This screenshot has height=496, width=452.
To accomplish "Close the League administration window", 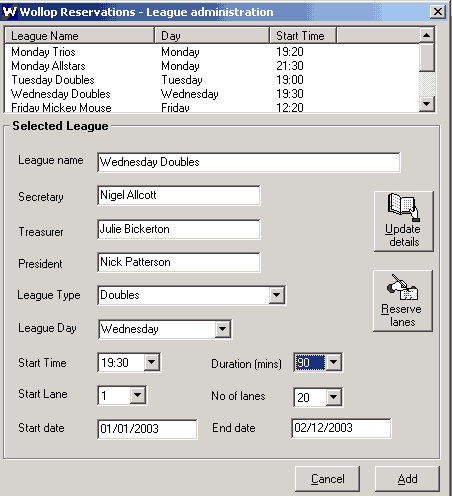I will pos(438,12).
